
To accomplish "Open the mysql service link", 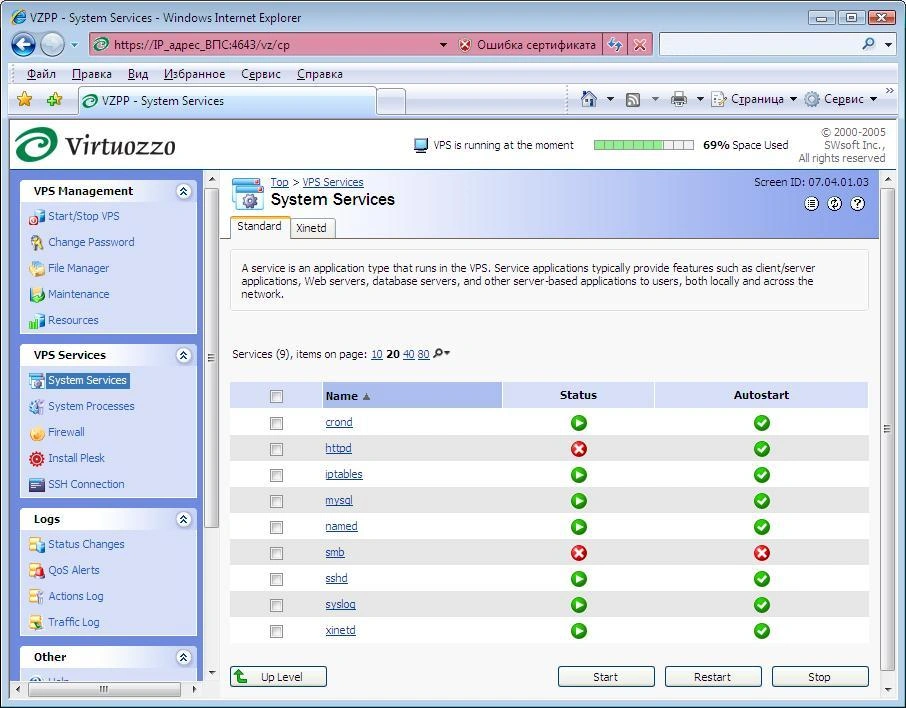I will click(339, 501).
